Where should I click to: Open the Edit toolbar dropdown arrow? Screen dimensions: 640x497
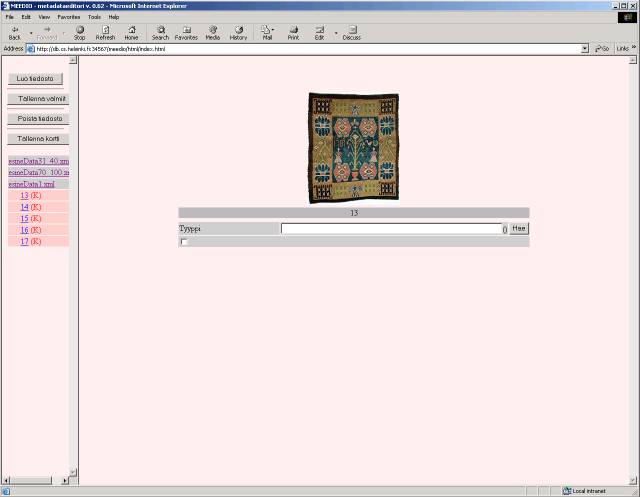click(336, 33)
